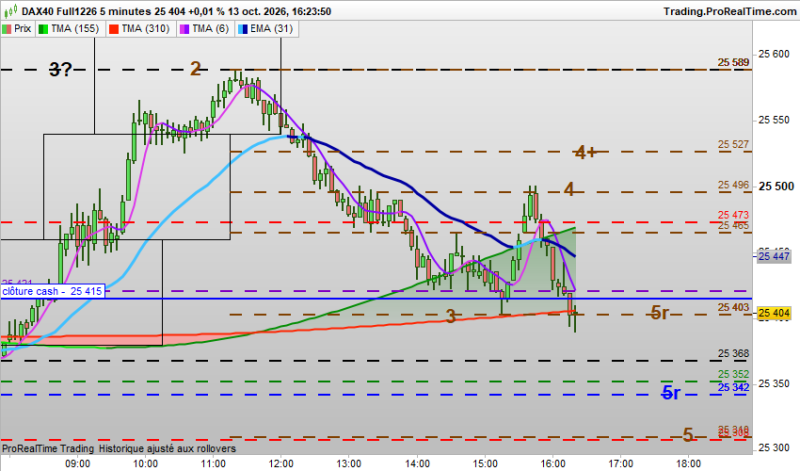Click the 15:00 time axis label
This screenshot has height=471, width=800.
point(485,464)
